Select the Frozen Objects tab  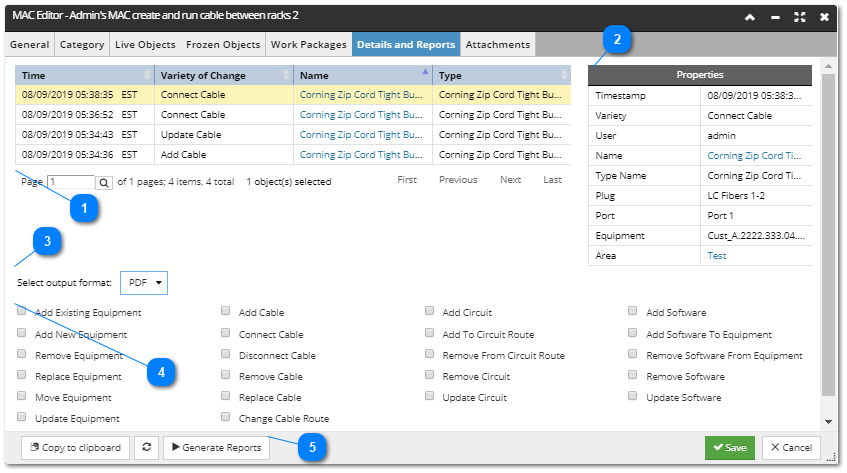pyautogui.click(x=223, y=45)
